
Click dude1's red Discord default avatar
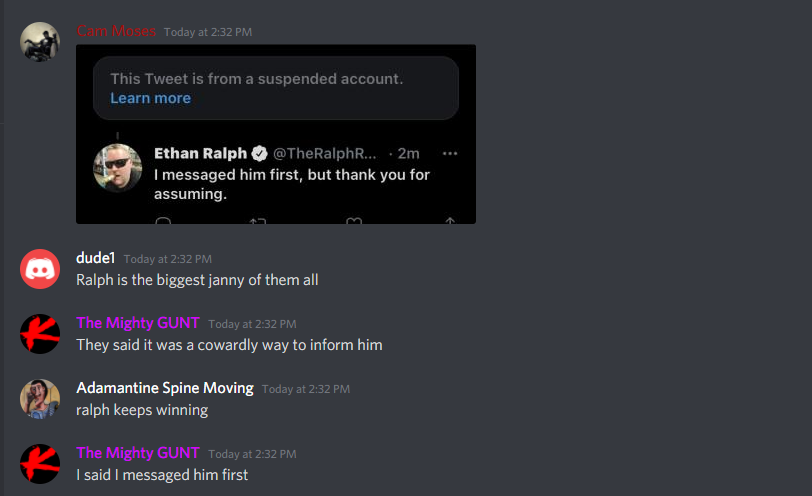[x=40, y=269]
